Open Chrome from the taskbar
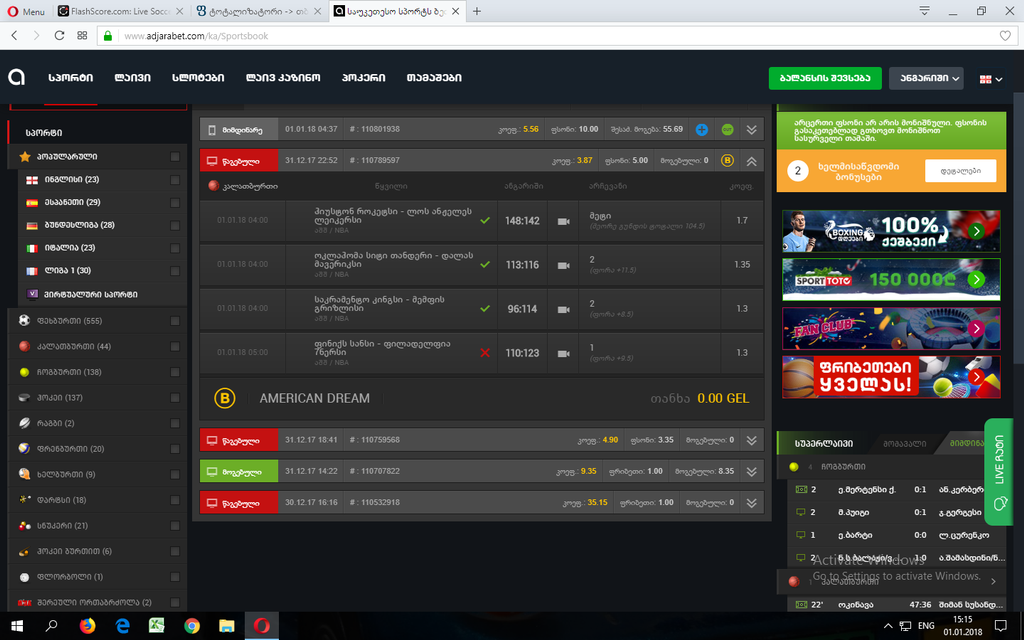 click(x=191, y=626)
